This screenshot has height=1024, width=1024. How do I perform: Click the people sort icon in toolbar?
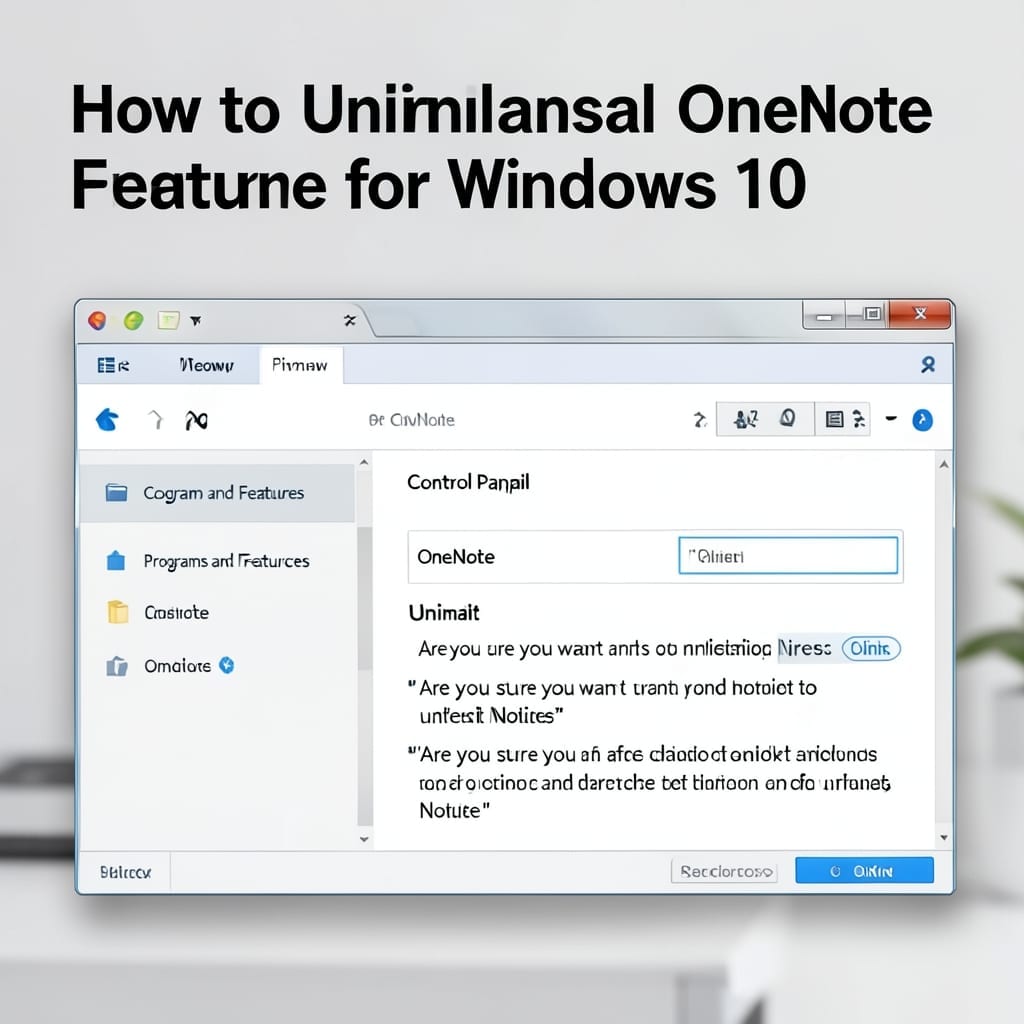point(746,419)
